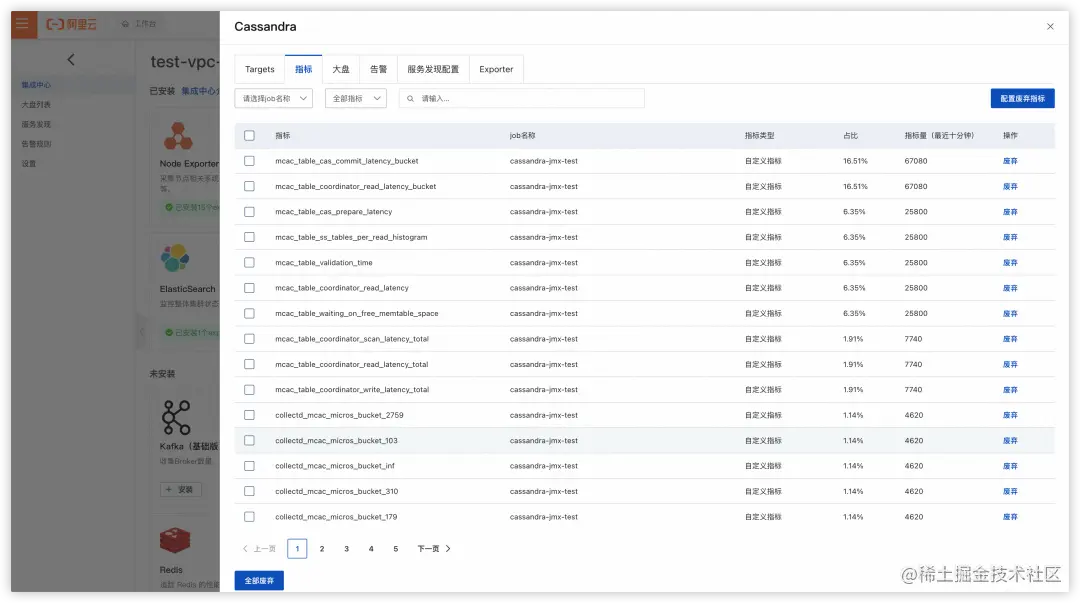Click the Kafka icon
The height and width of the screenshot is (603, 1080).
(176, 417)
